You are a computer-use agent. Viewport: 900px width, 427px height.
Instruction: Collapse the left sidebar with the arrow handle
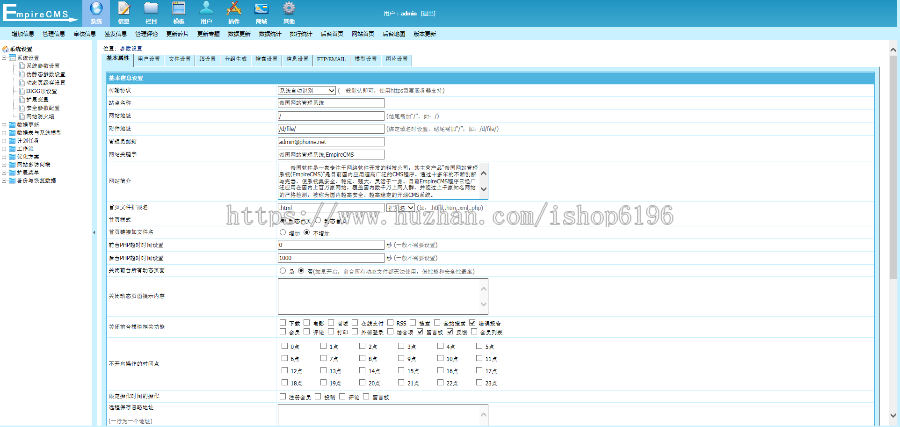click(94, 232)
